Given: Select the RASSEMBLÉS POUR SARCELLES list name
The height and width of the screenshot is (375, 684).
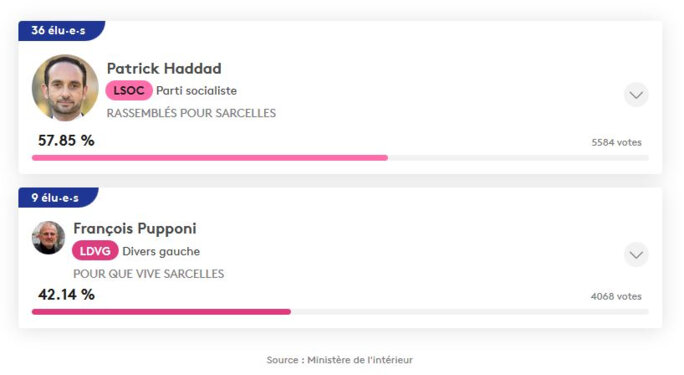Looking at the screenshot, I should coord(191,113).
